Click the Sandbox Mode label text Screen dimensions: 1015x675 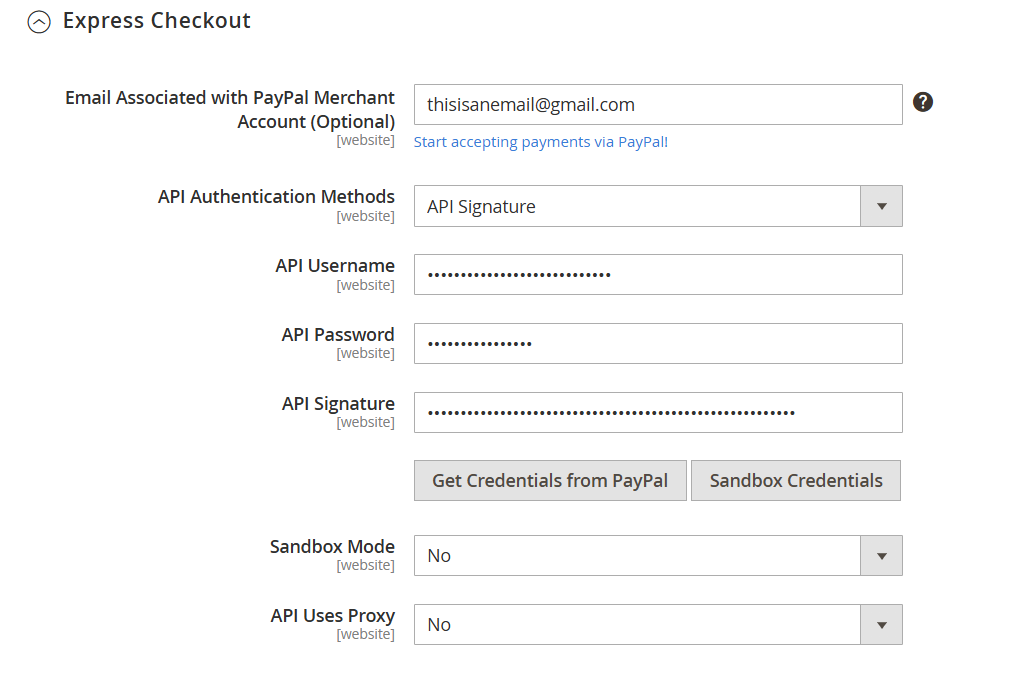[332, 547]
